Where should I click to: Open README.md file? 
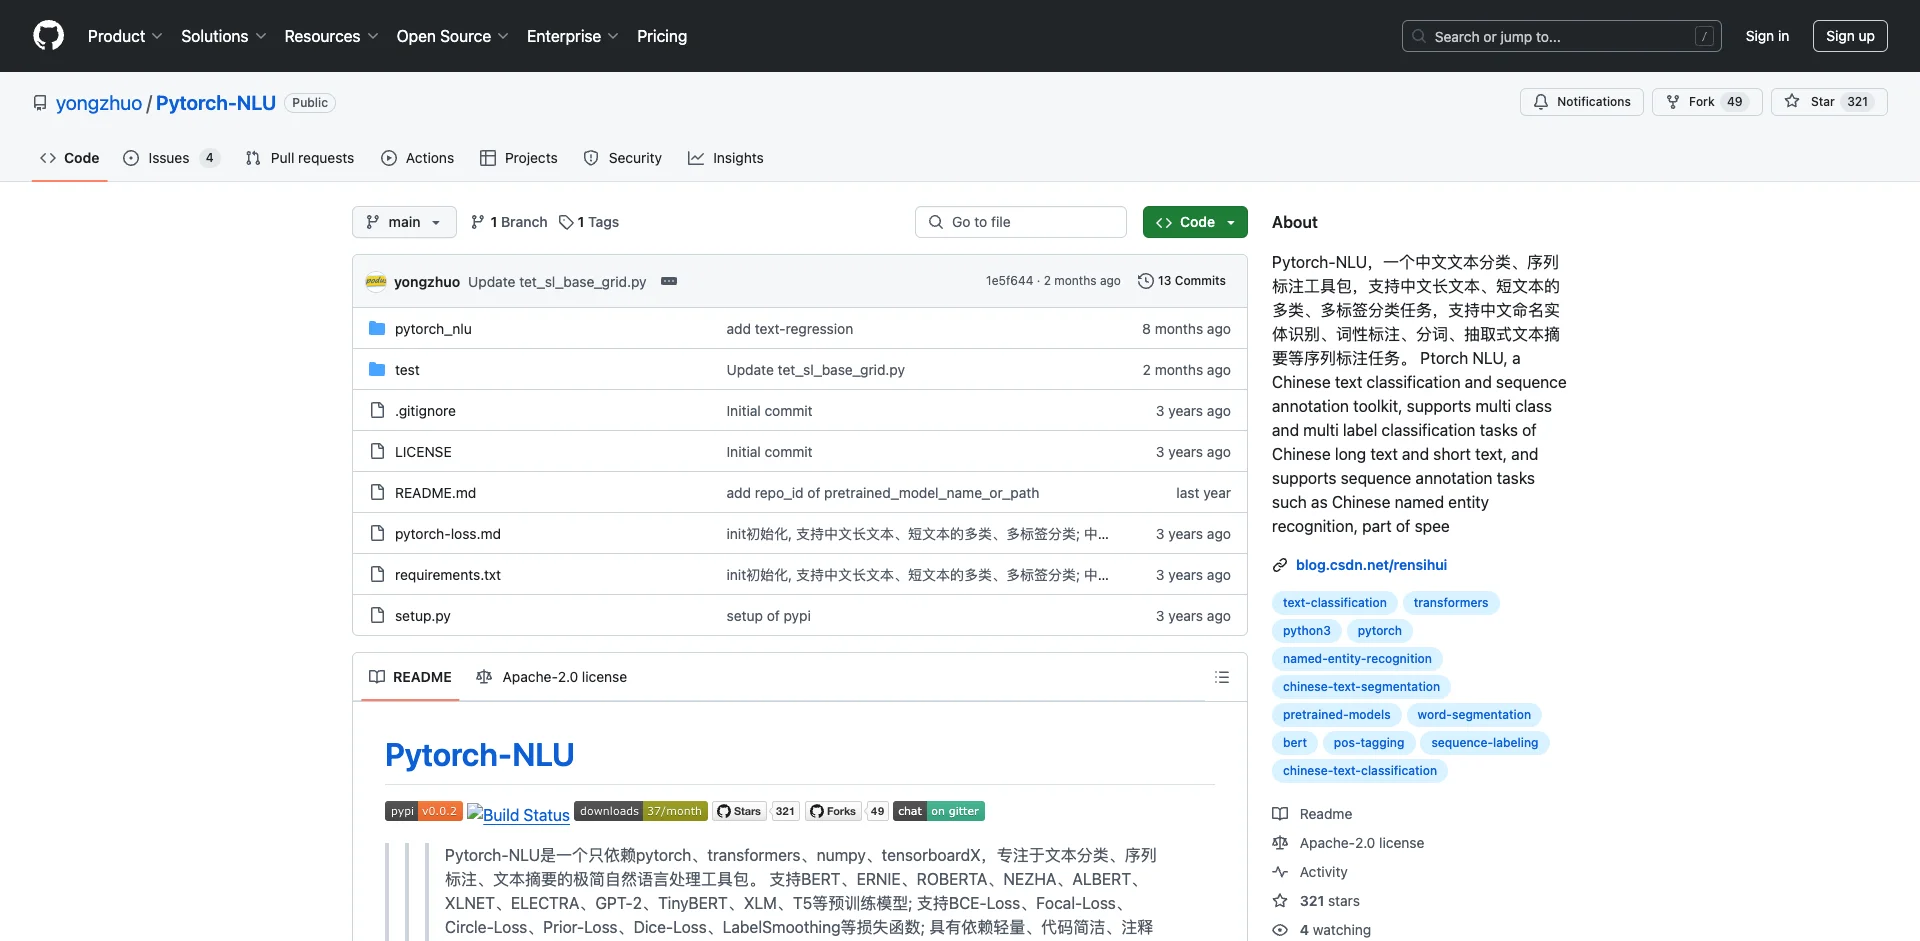435,493
